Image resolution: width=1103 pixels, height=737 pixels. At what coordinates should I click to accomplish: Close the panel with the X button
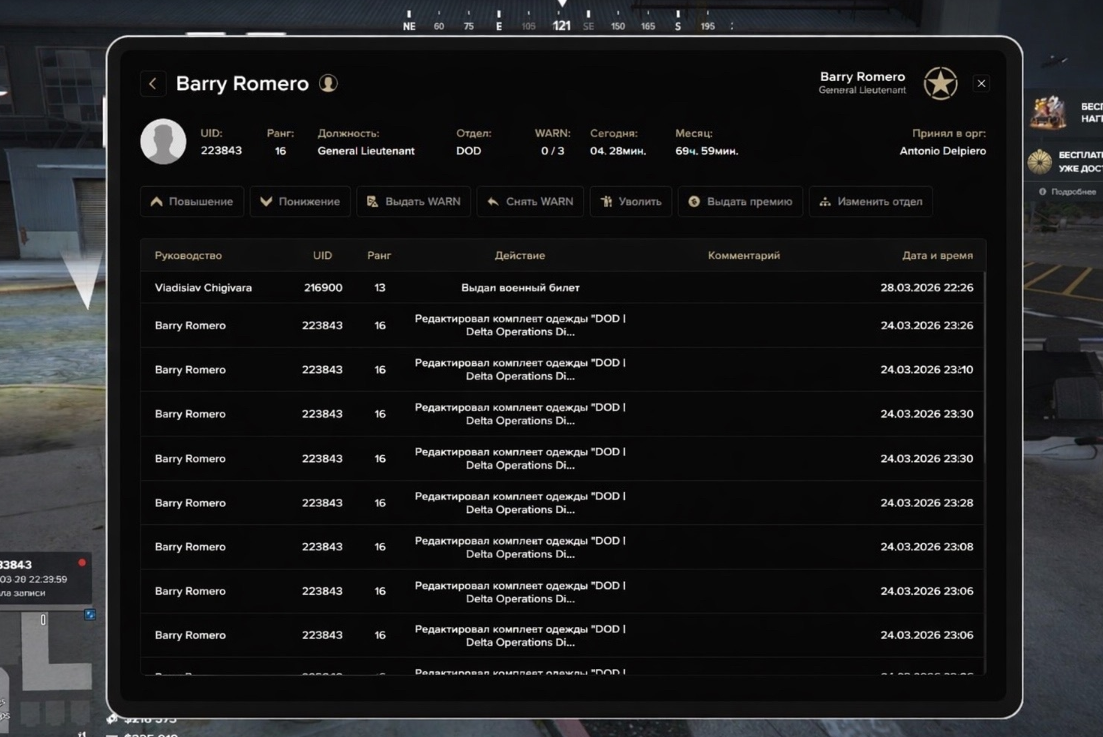(981, 84)
